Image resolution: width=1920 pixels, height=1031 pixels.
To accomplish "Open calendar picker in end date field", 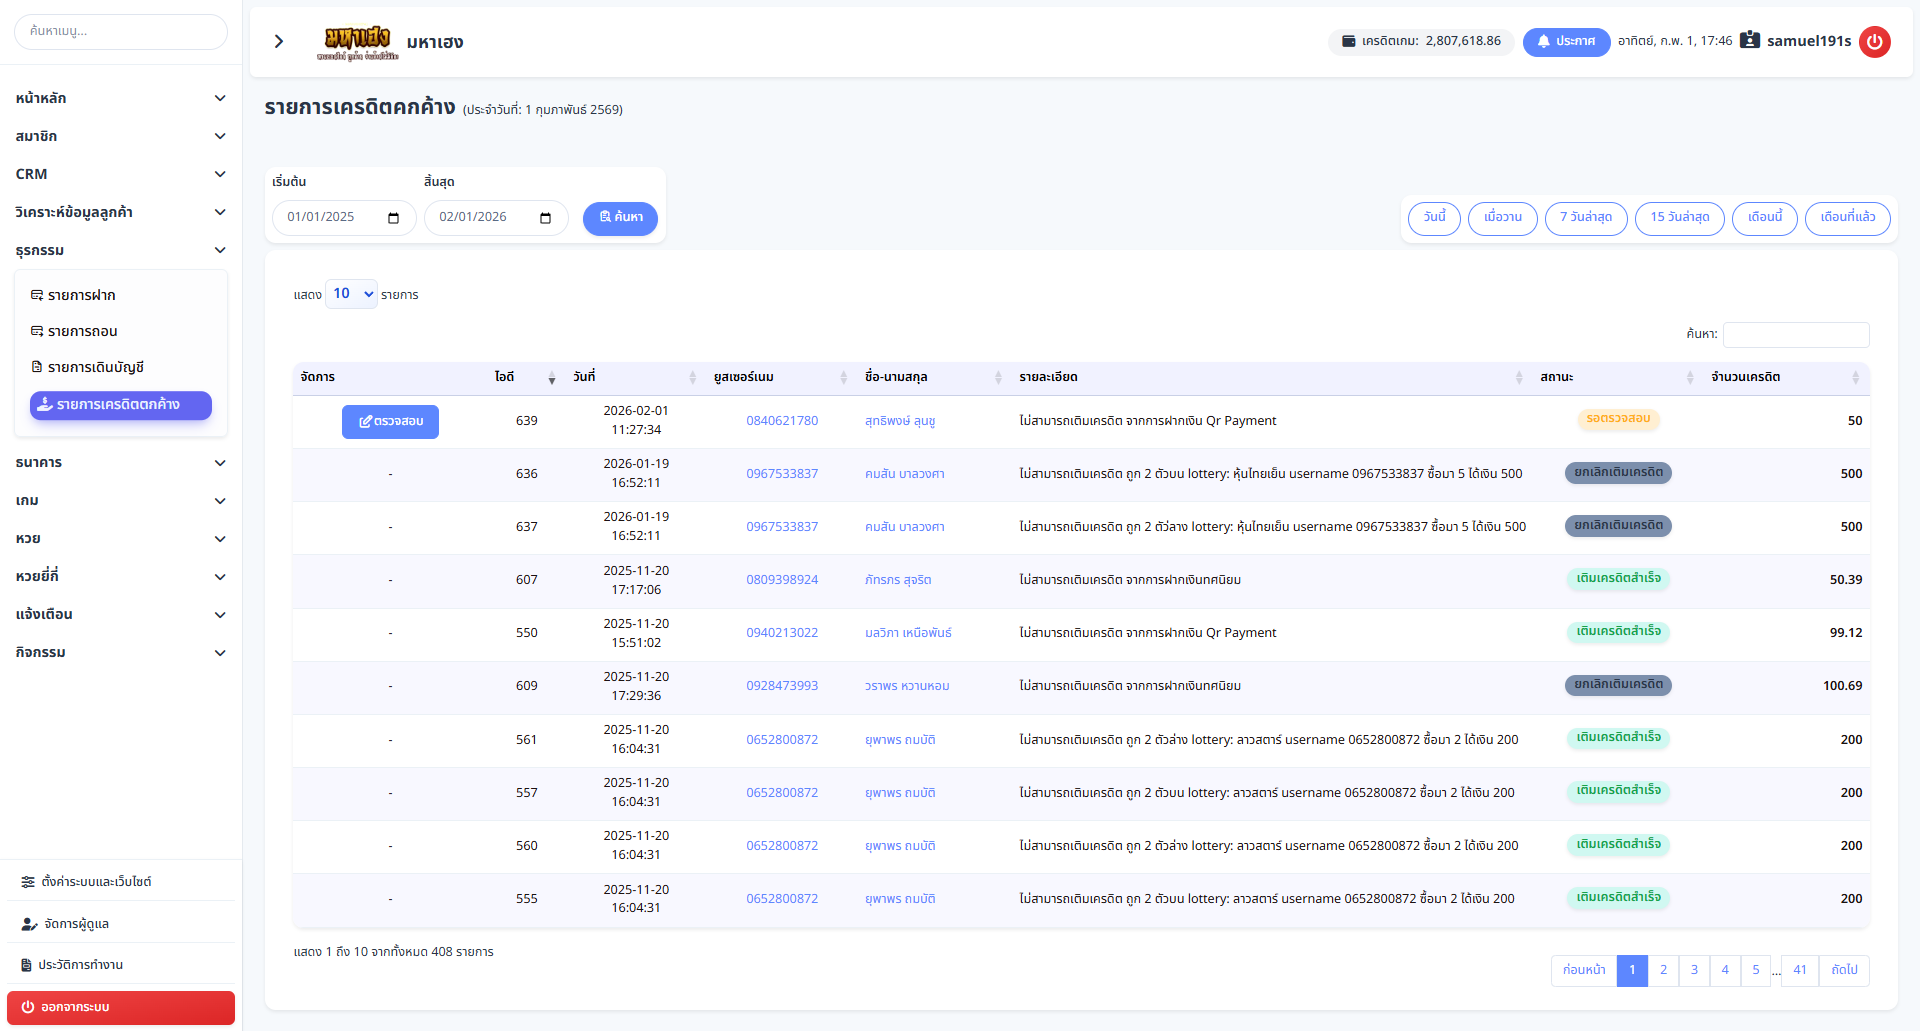I will [545, 218].
